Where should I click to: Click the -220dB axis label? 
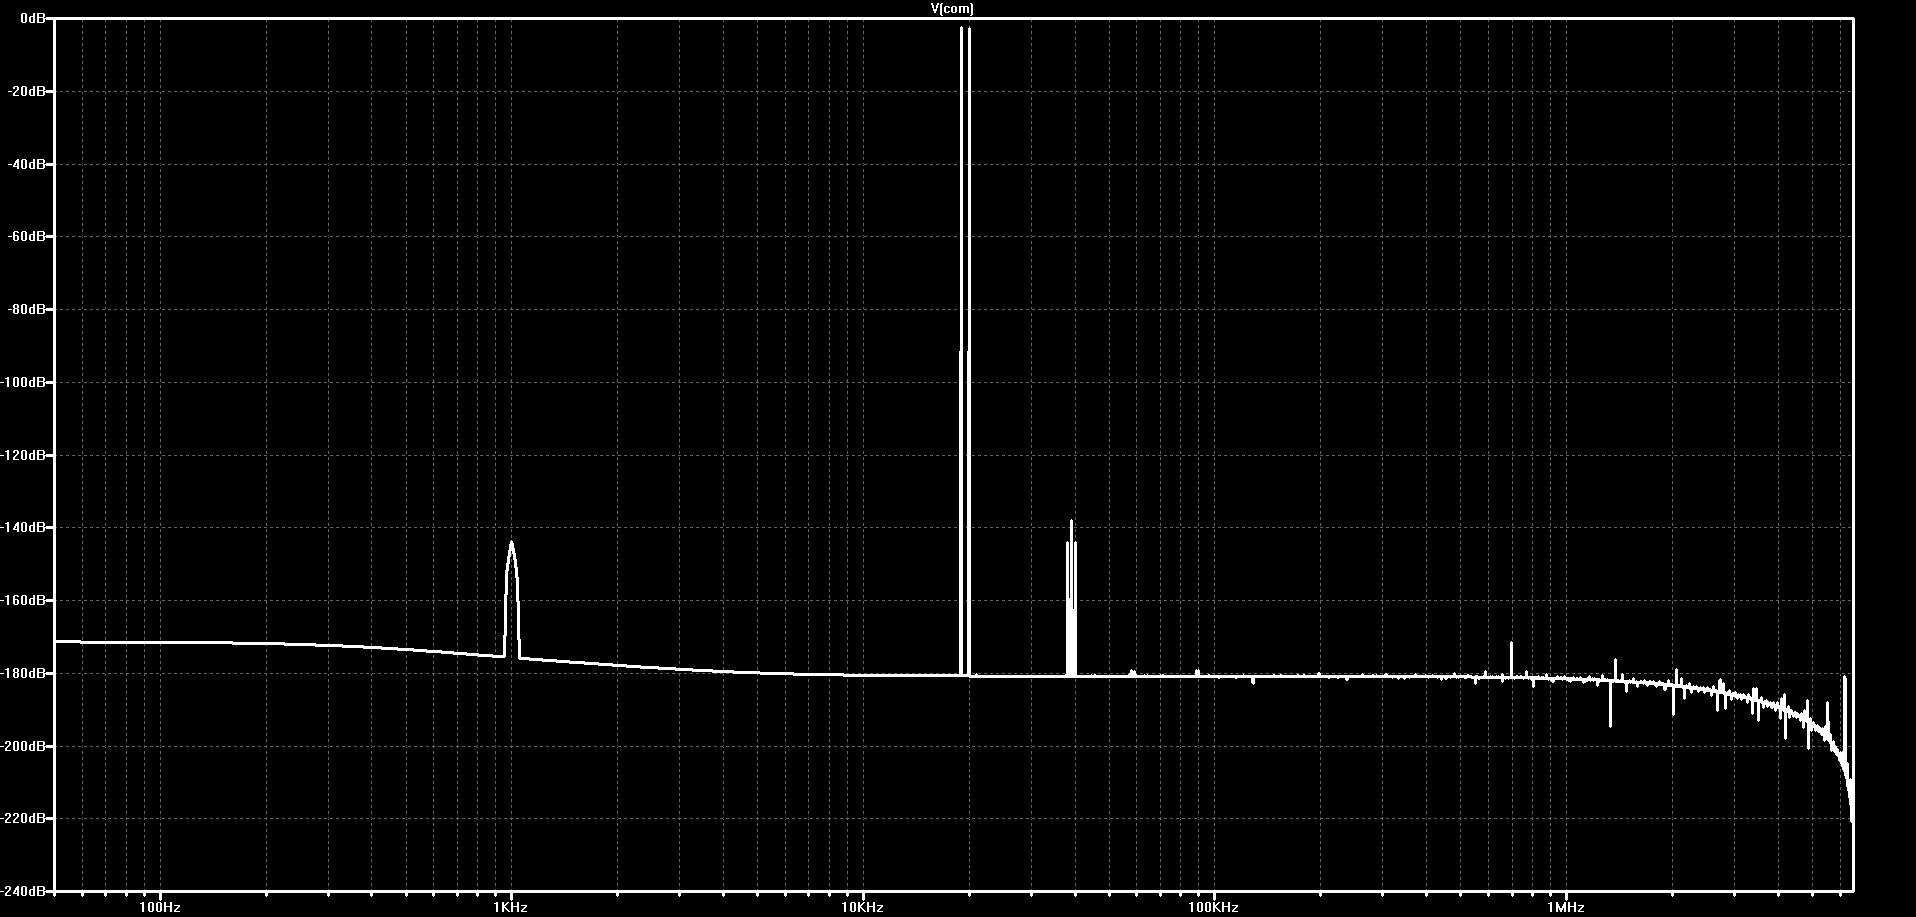[24, 819]
